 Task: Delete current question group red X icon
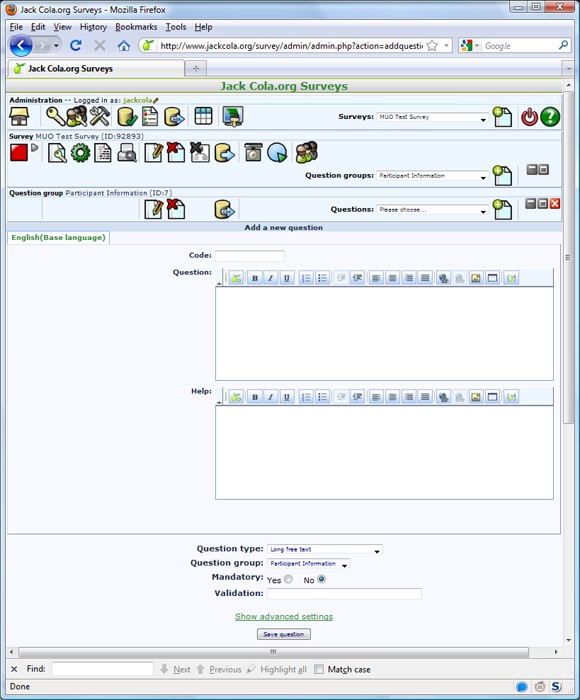pyautogui.click(x=176, y=209)
